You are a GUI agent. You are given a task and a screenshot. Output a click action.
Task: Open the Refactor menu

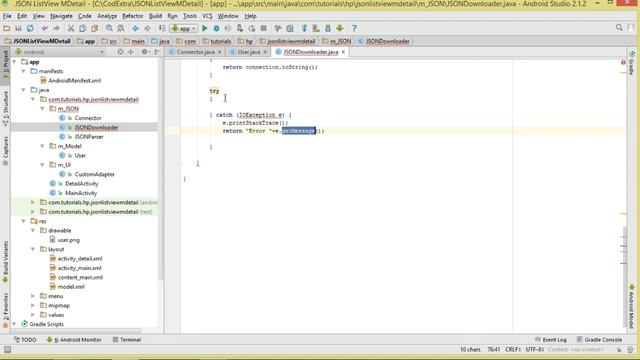[x=133, y=16]
